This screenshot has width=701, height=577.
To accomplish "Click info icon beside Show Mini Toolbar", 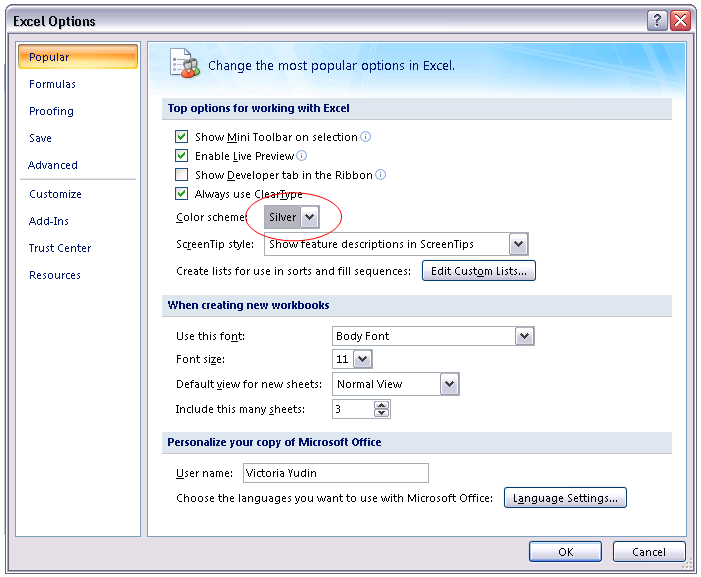I will tap(365, 137).
